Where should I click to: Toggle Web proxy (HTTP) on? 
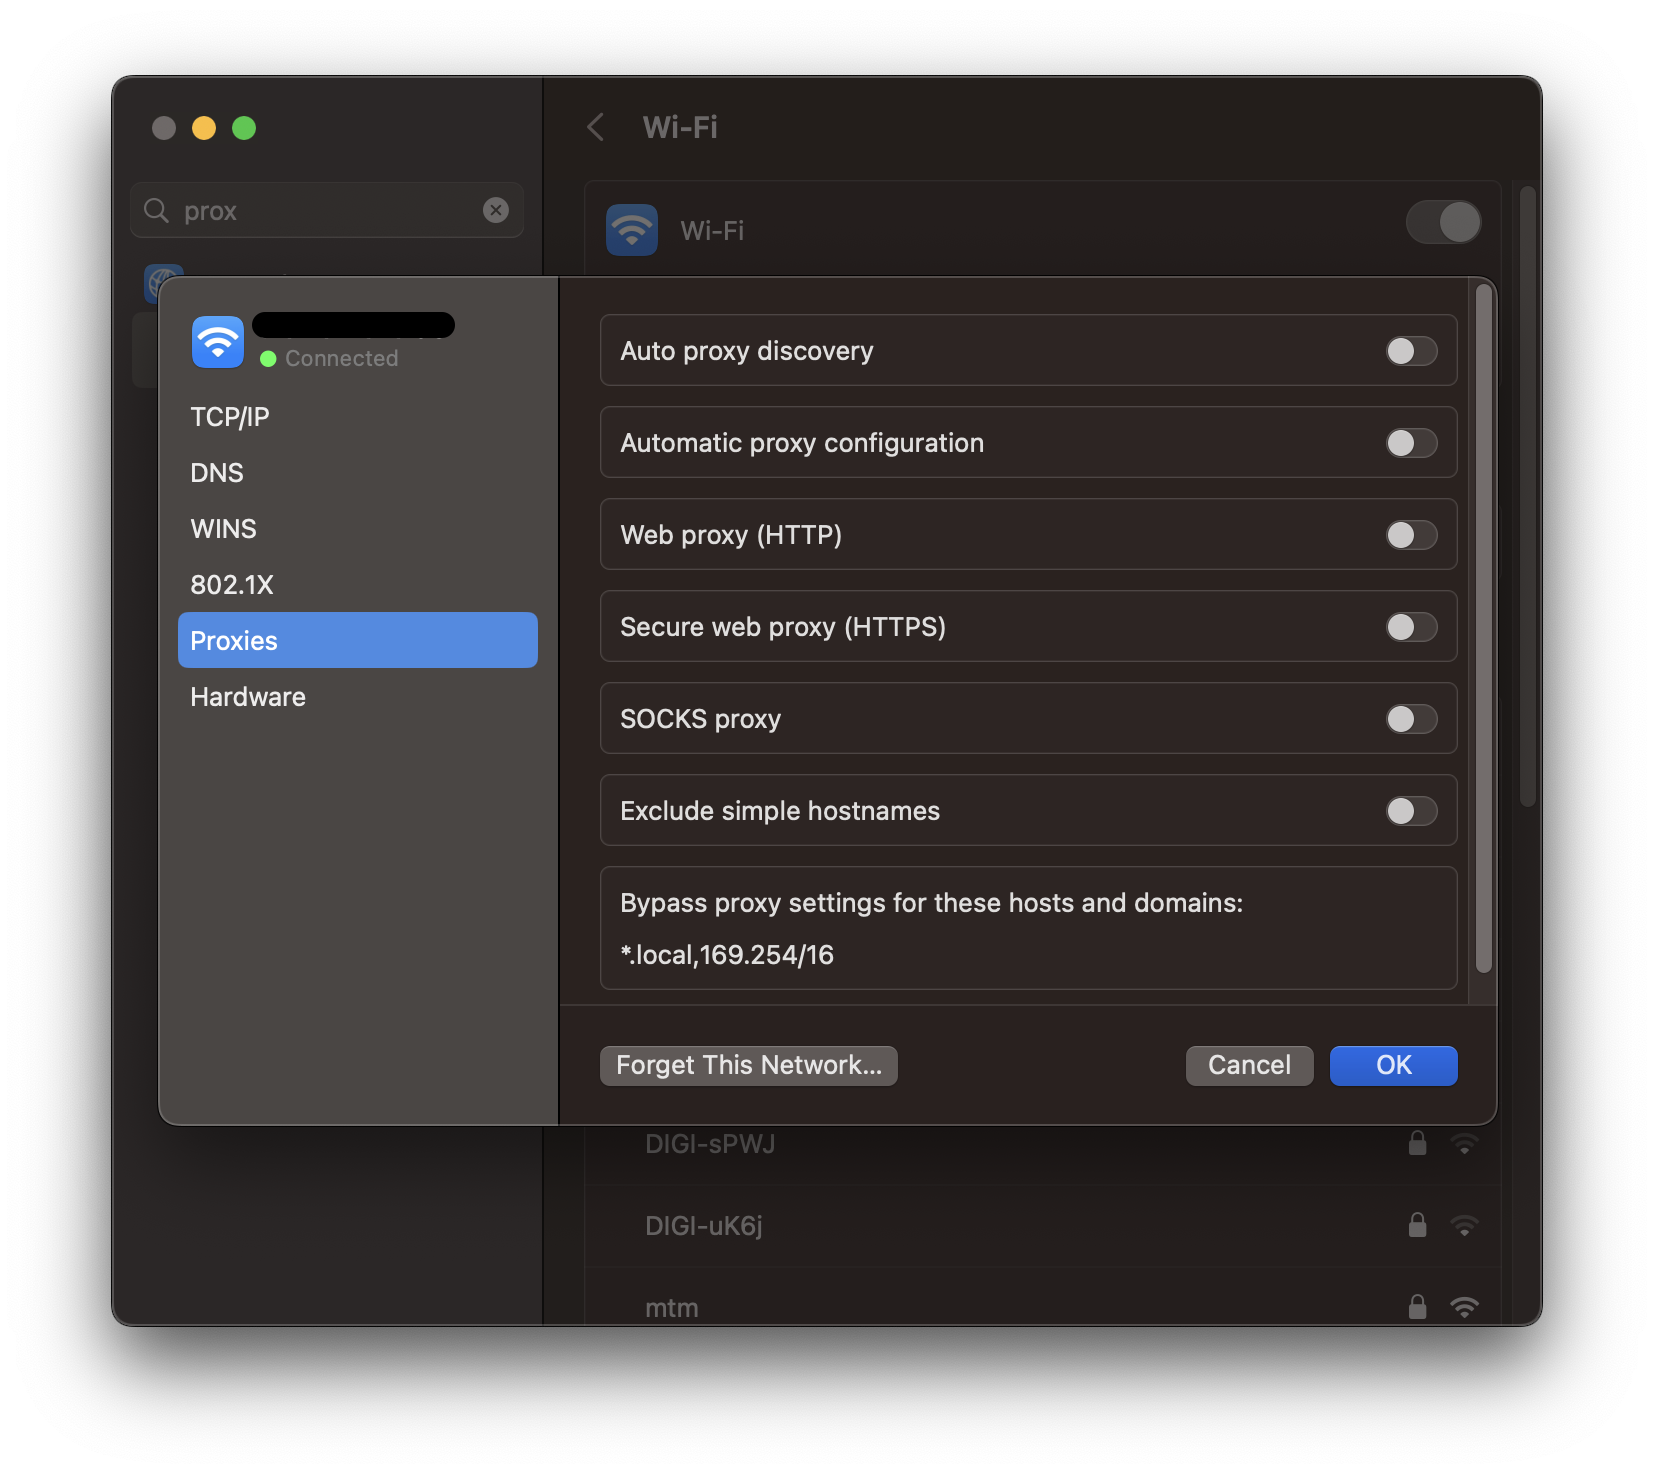pyautogui.click(x=1410, y=535)
